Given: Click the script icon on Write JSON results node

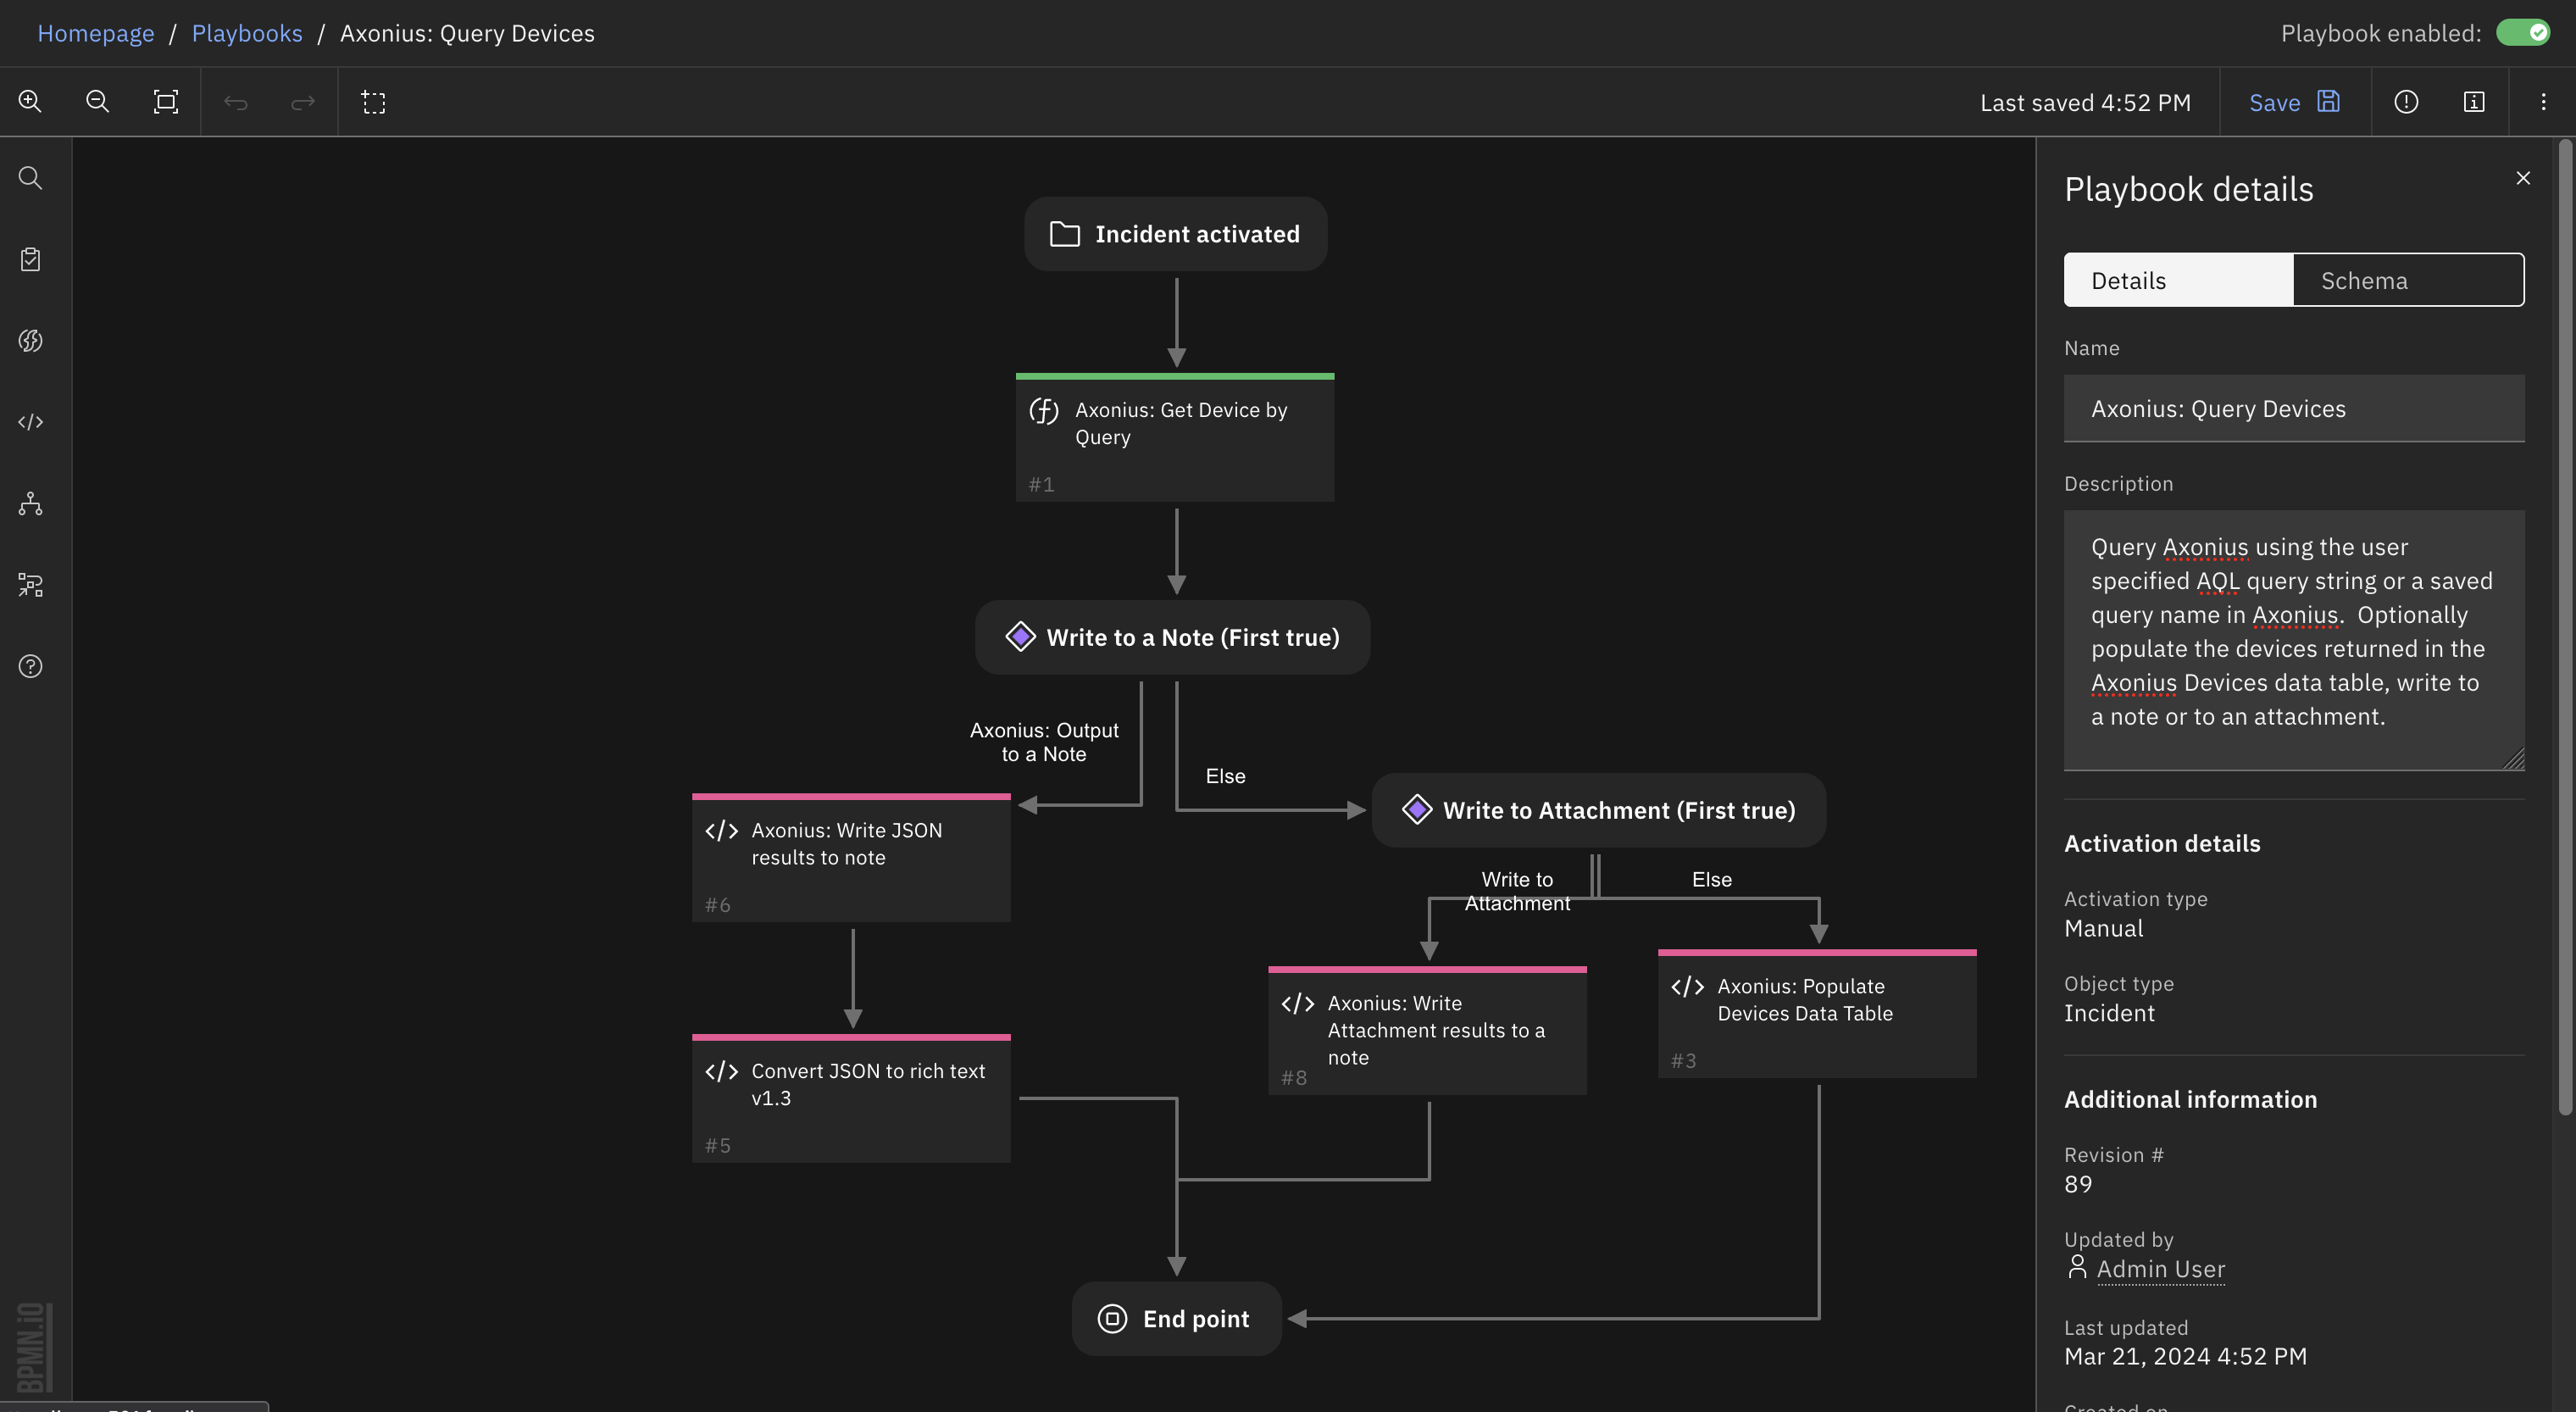Looking at the screenshot, I should point(722,831).
